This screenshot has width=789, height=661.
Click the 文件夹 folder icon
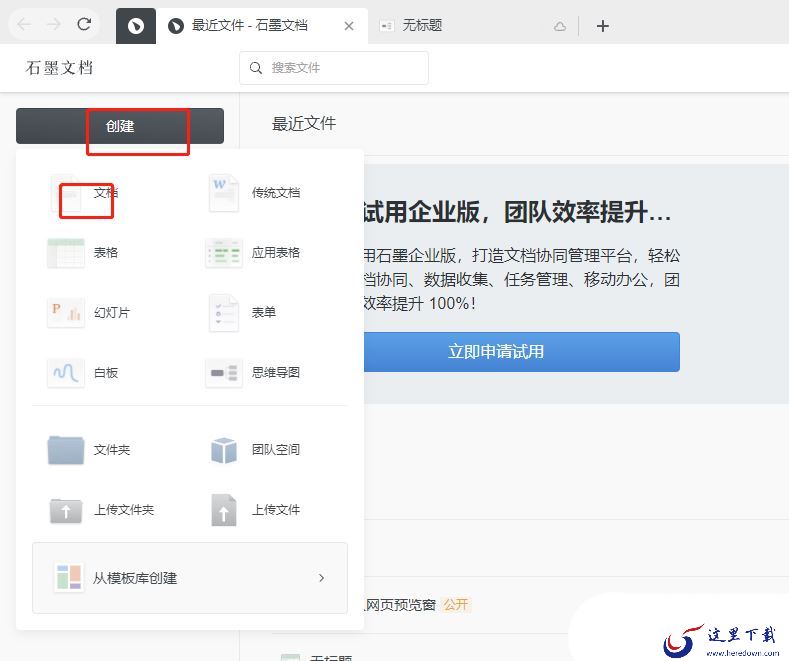tap(66, 450)
